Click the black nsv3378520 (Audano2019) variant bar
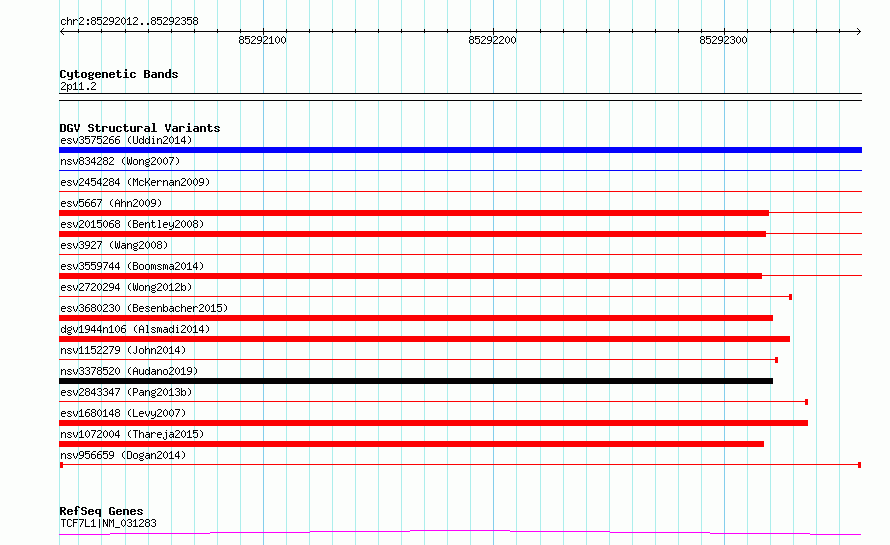This screenshot has height=545, width=890. (x=416, y=381)
